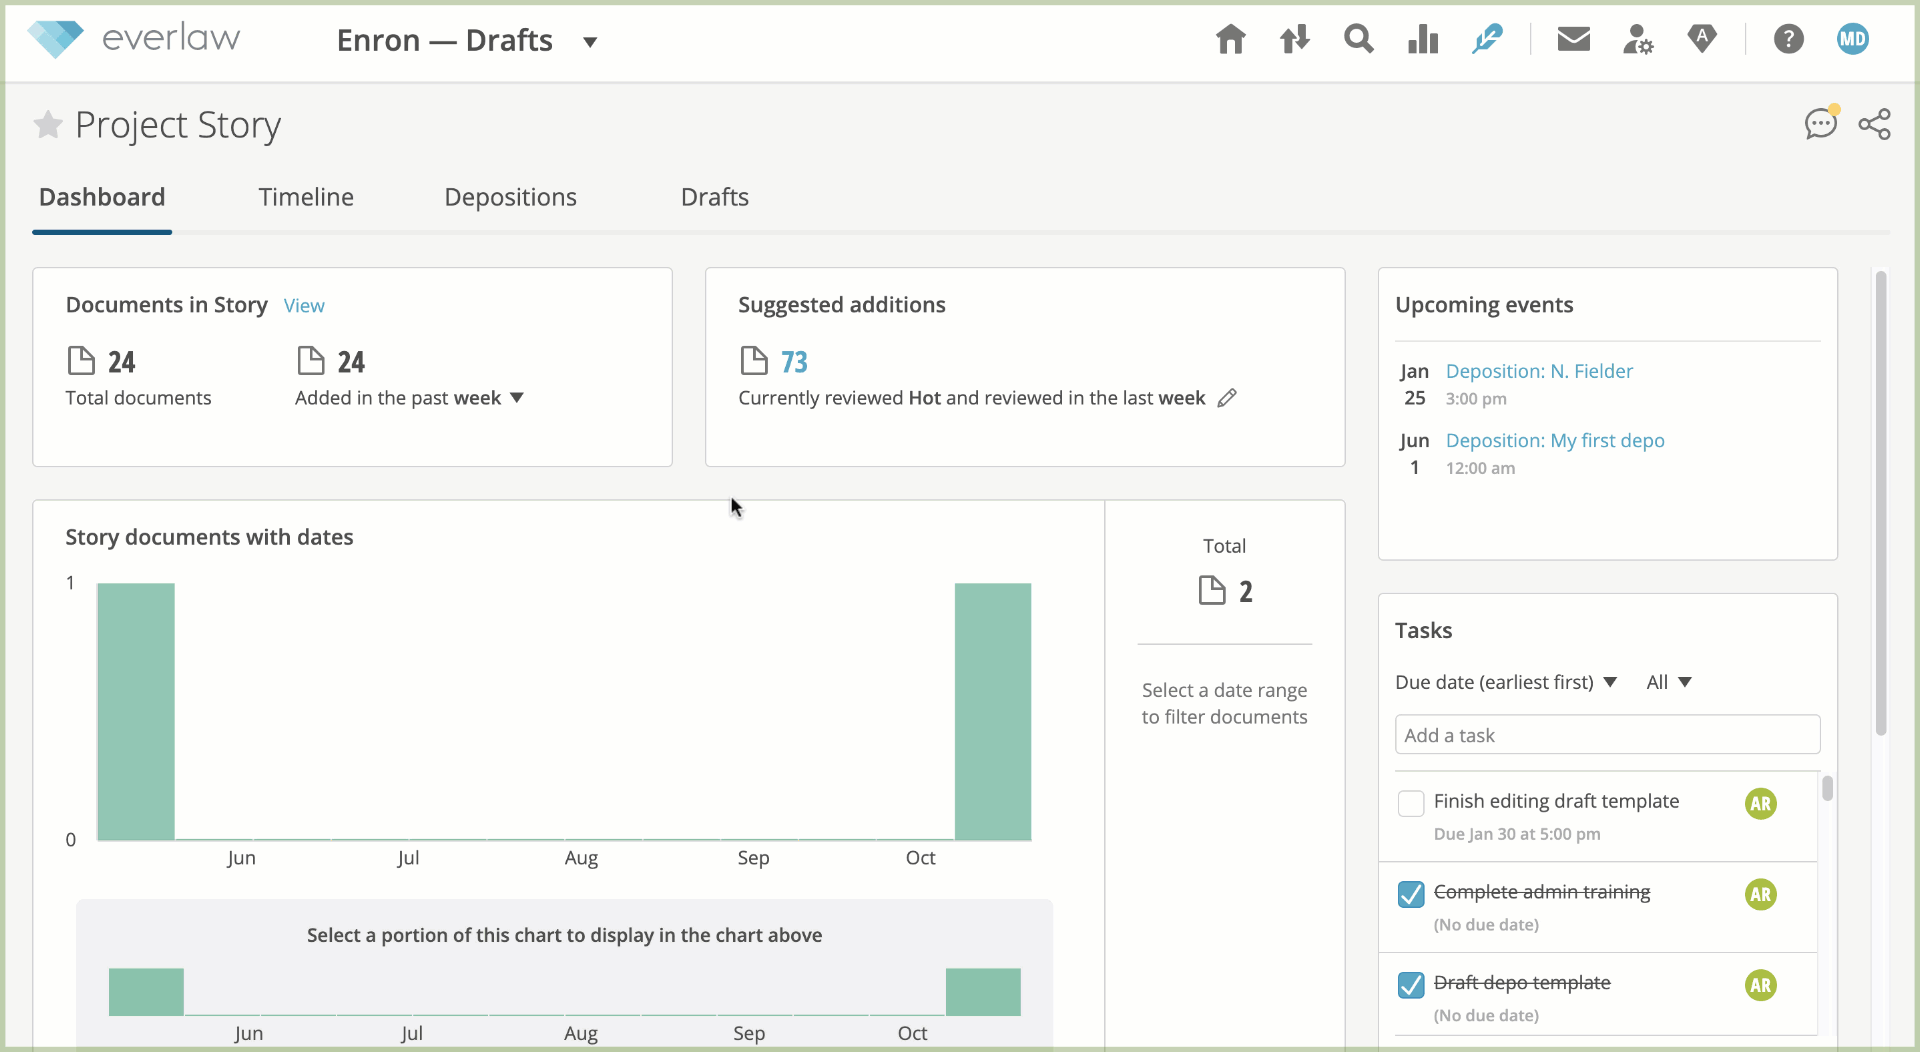Viewport: 1920px width, 1052px height.
Task: Open the Search magnifier icon
Action: 1358,39
